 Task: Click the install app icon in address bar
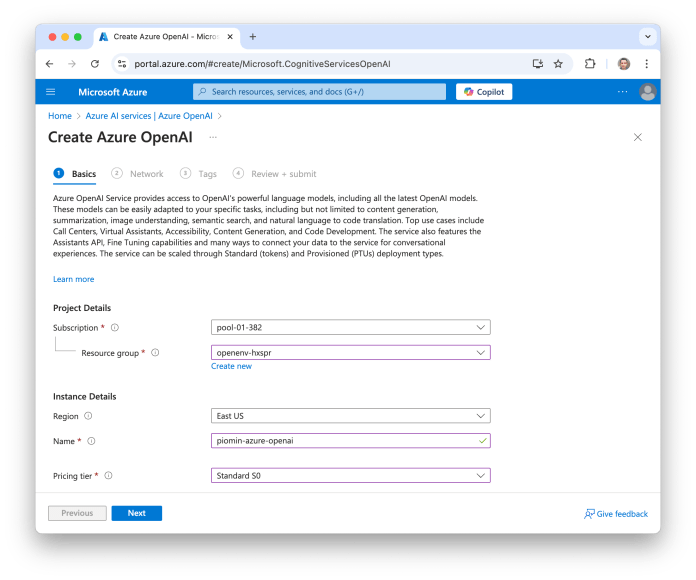pyautogui.click(x=538, y=64)
